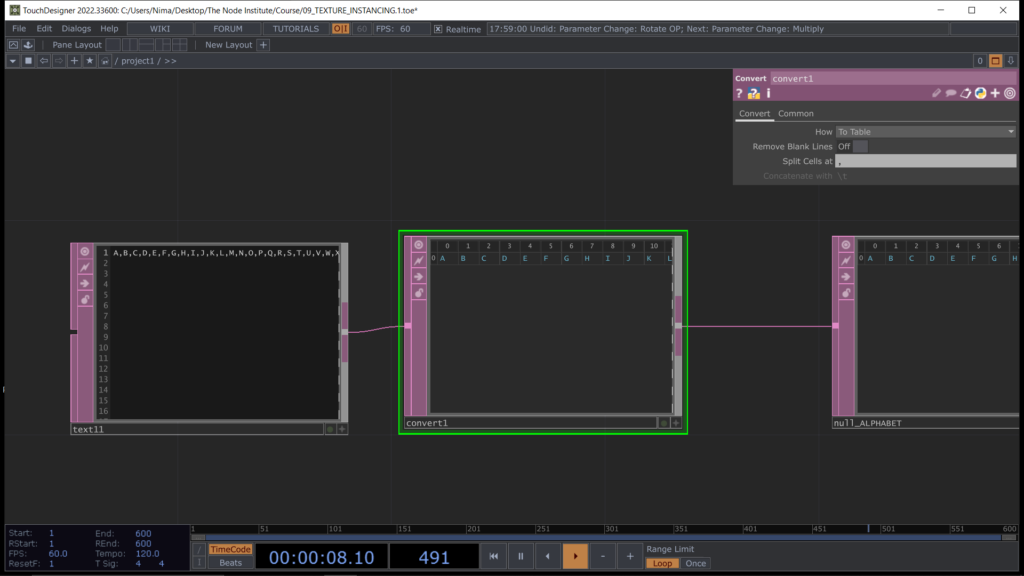This screenshot has width=1024, height=576.
Task: Set Range Limit to Once
Action: pos(696,564)
